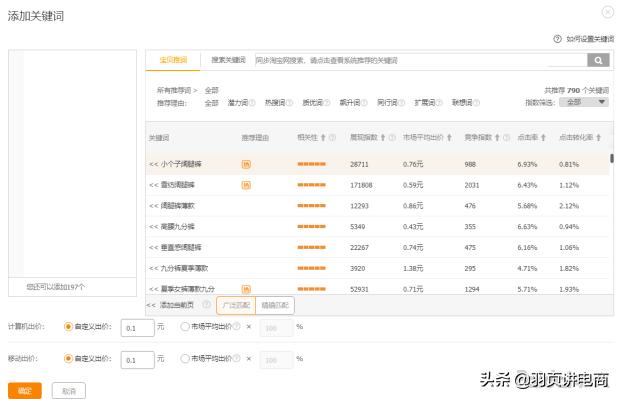Click the help icon beside 竞争指数 header
Viewport: 620px width, 399px height.
(x=506, y=138)
